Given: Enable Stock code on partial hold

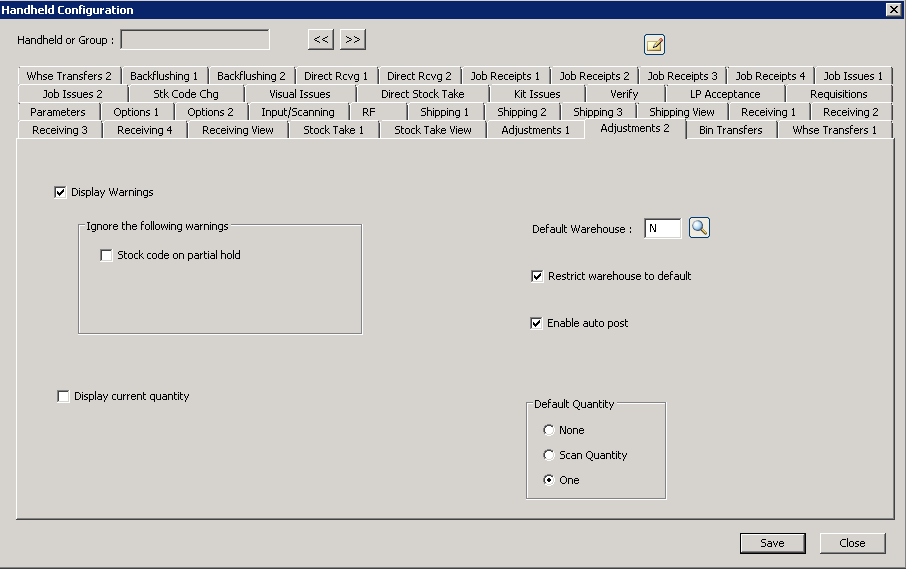Looking at the screenshot, I should (x=106, y=255).
